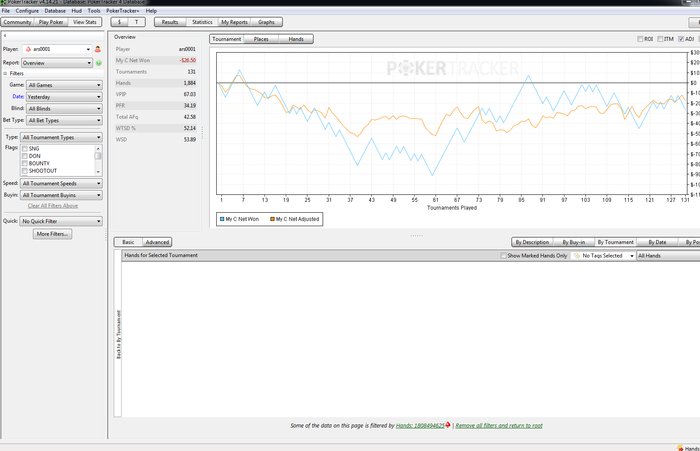
Task: Click the blue My C Net Won legend icon
Action: tap(222, 219)
